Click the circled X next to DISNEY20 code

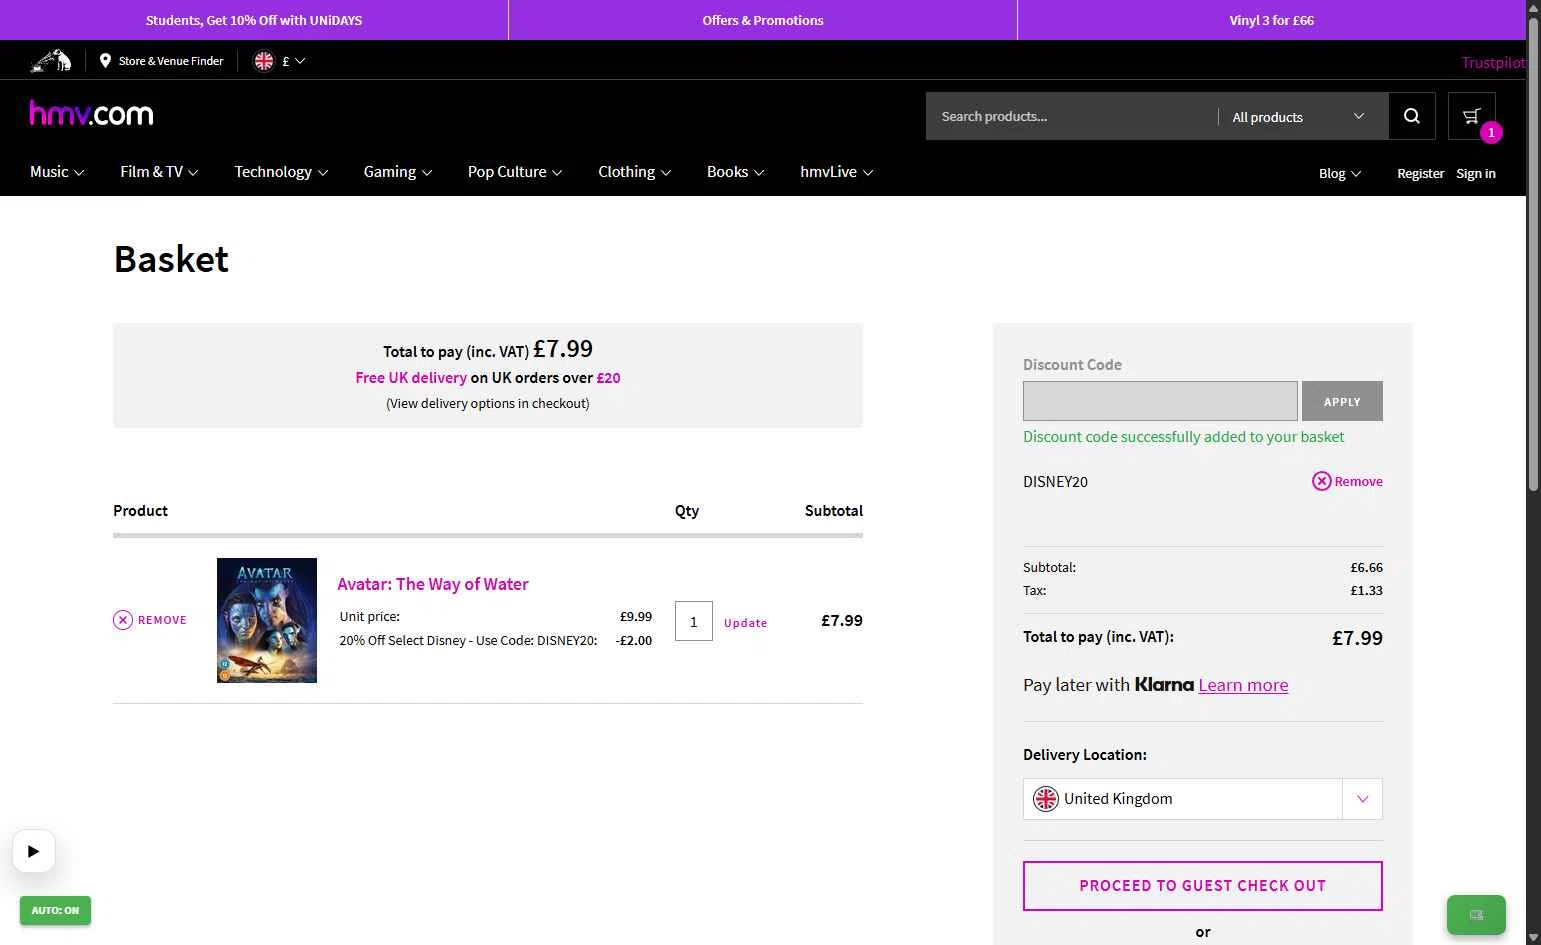pyautogui.click(x=1322, y=481)
